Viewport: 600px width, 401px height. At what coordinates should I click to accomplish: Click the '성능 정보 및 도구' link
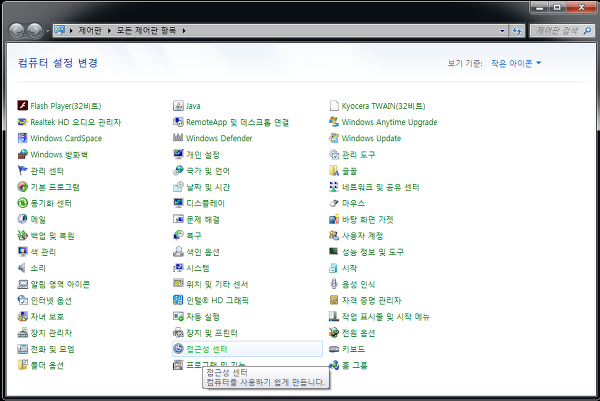[x=373, y=252]
